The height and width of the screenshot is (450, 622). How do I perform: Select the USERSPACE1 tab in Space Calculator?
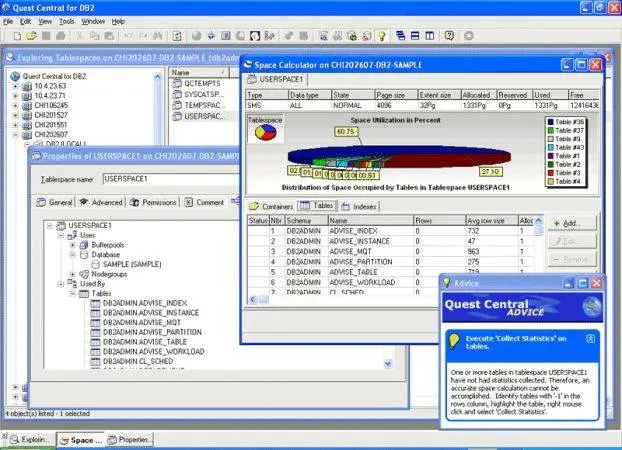(x=276, y=79)
